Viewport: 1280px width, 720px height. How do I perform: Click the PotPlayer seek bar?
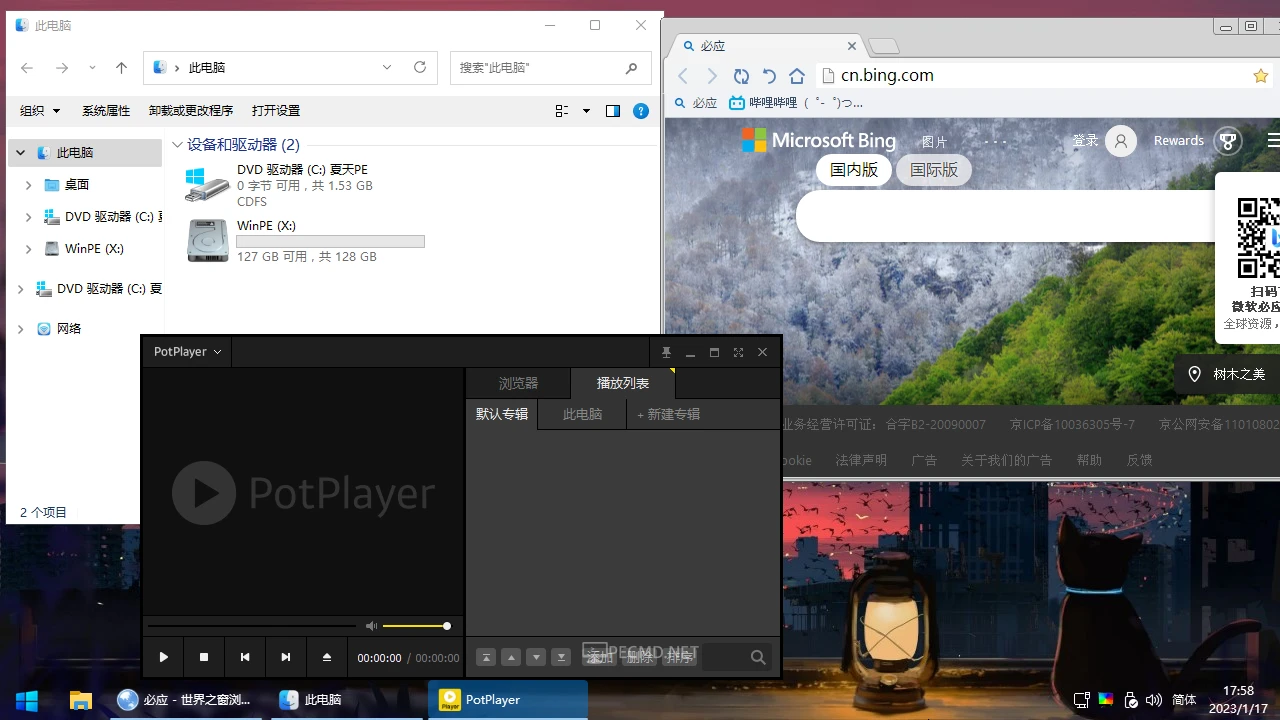(x=251, y=626)
